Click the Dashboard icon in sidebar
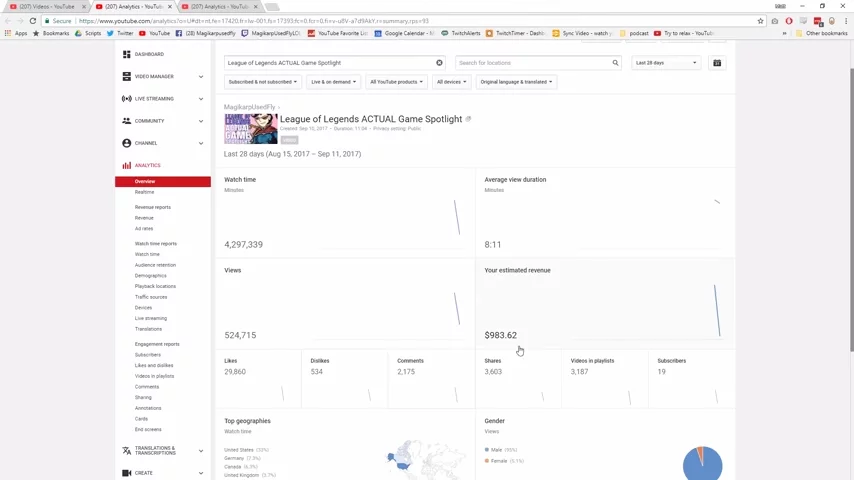Screen dimensions: 854x480 click(x=126, y=54)
